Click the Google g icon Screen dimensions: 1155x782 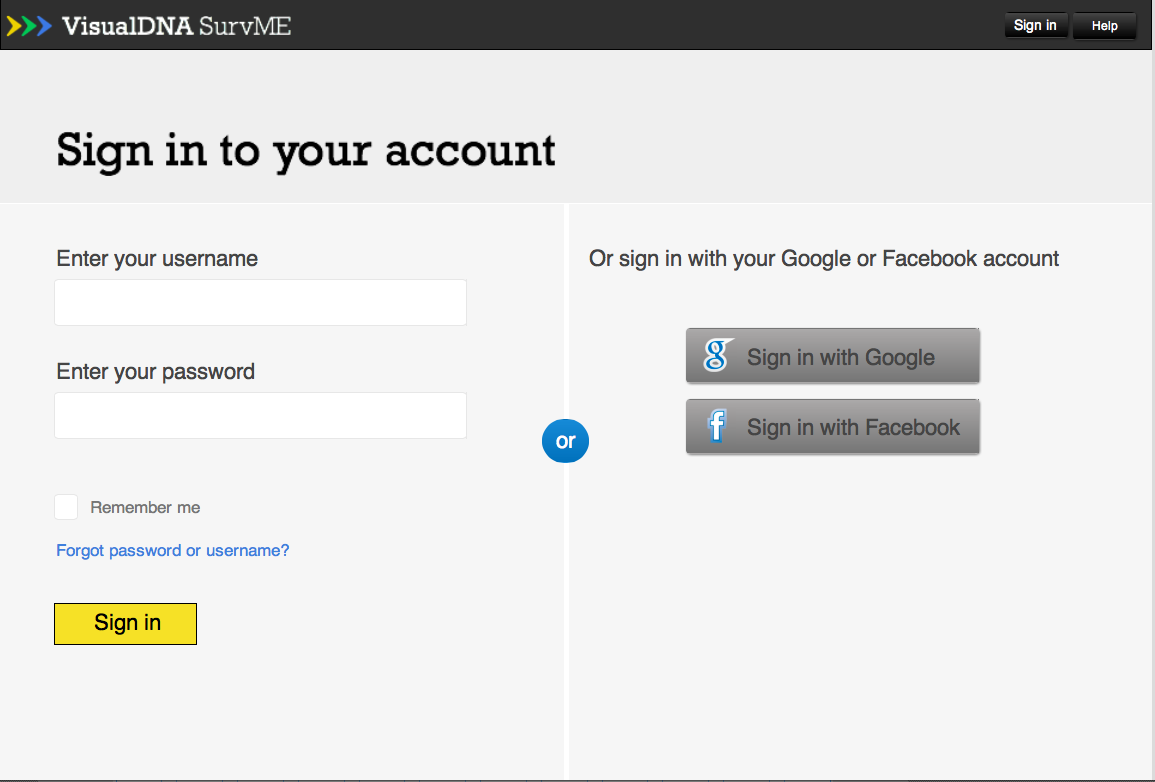[717, 356]
